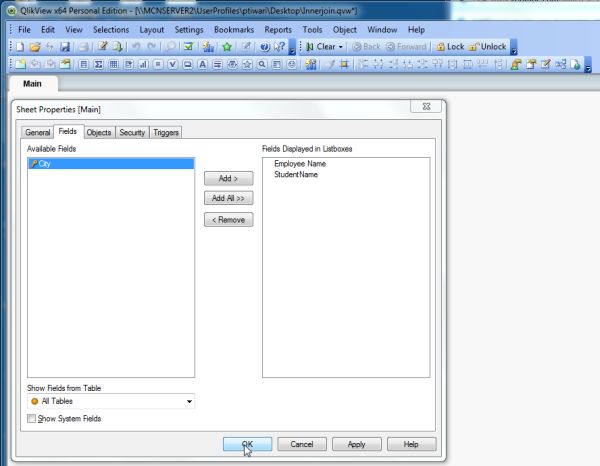Select Employee Name in displayed fields
This screenshot has width=600, height=466.
300,163
